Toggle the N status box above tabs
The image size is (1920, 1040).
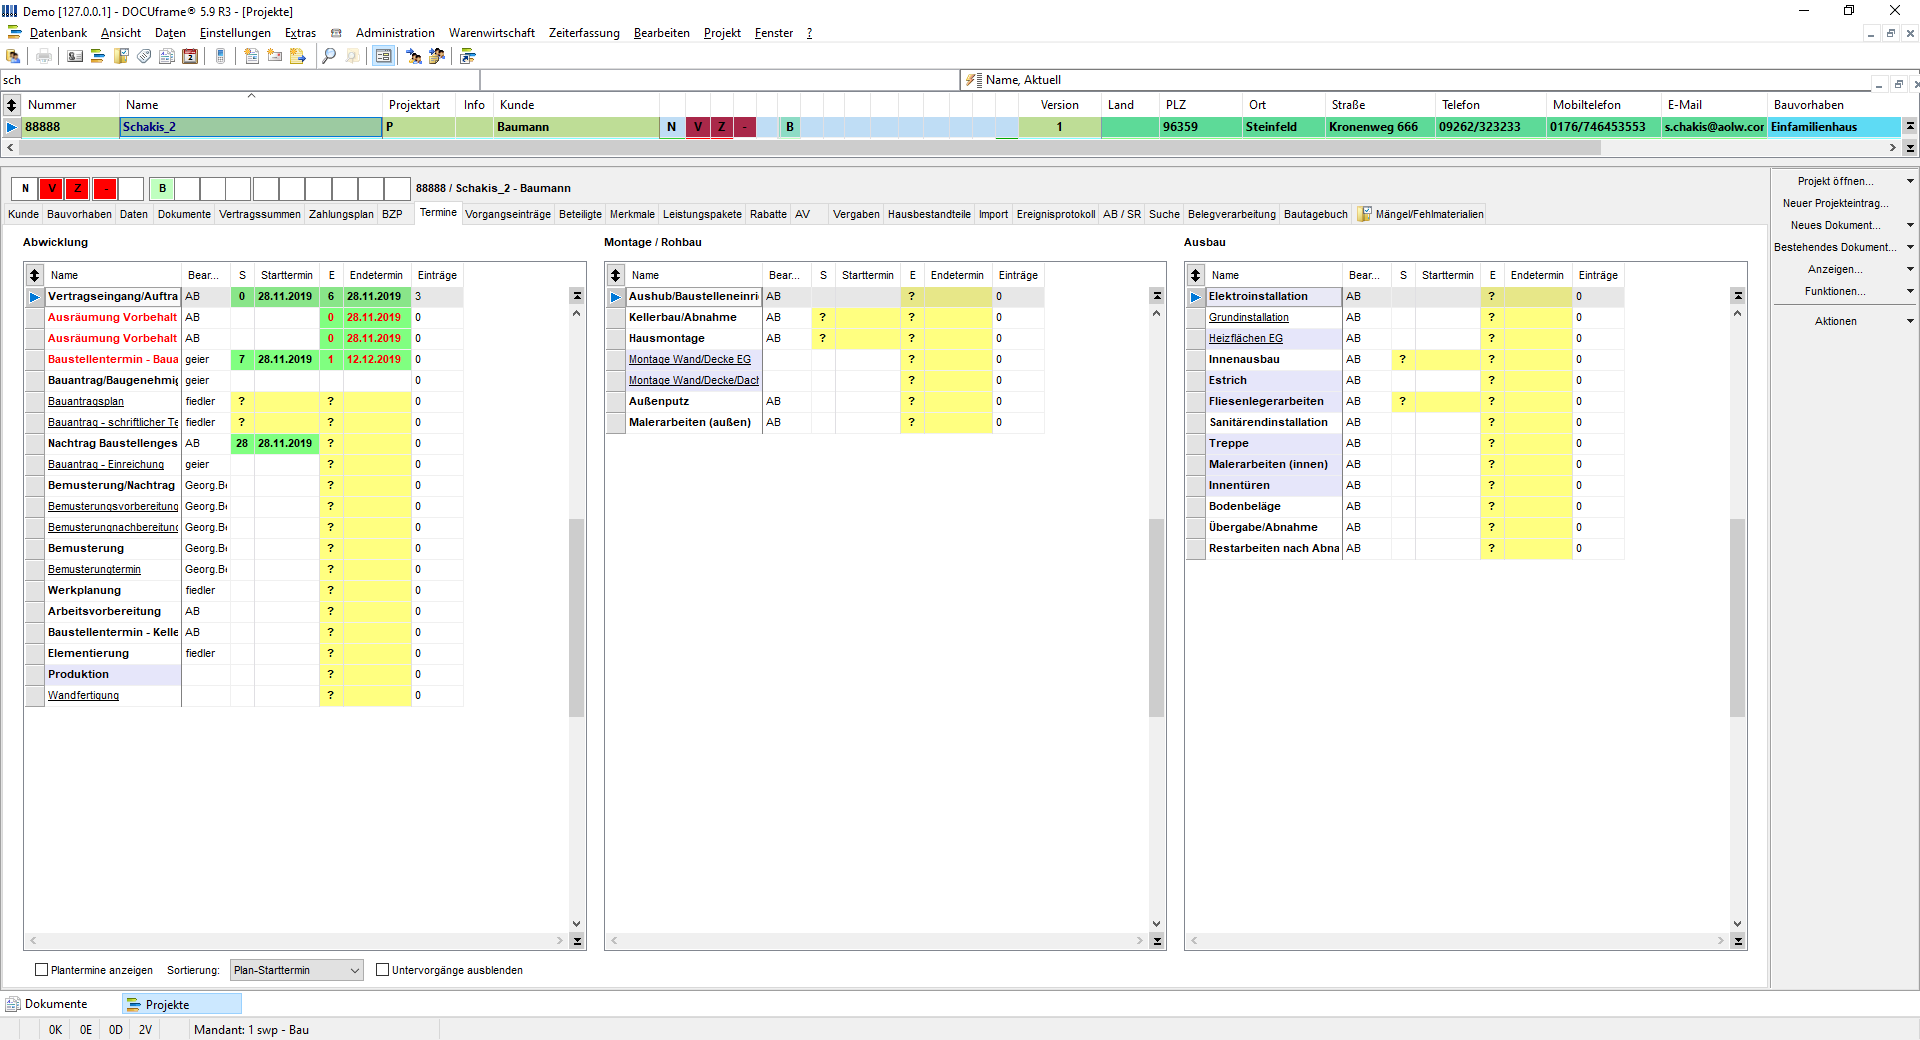point(25,188)
